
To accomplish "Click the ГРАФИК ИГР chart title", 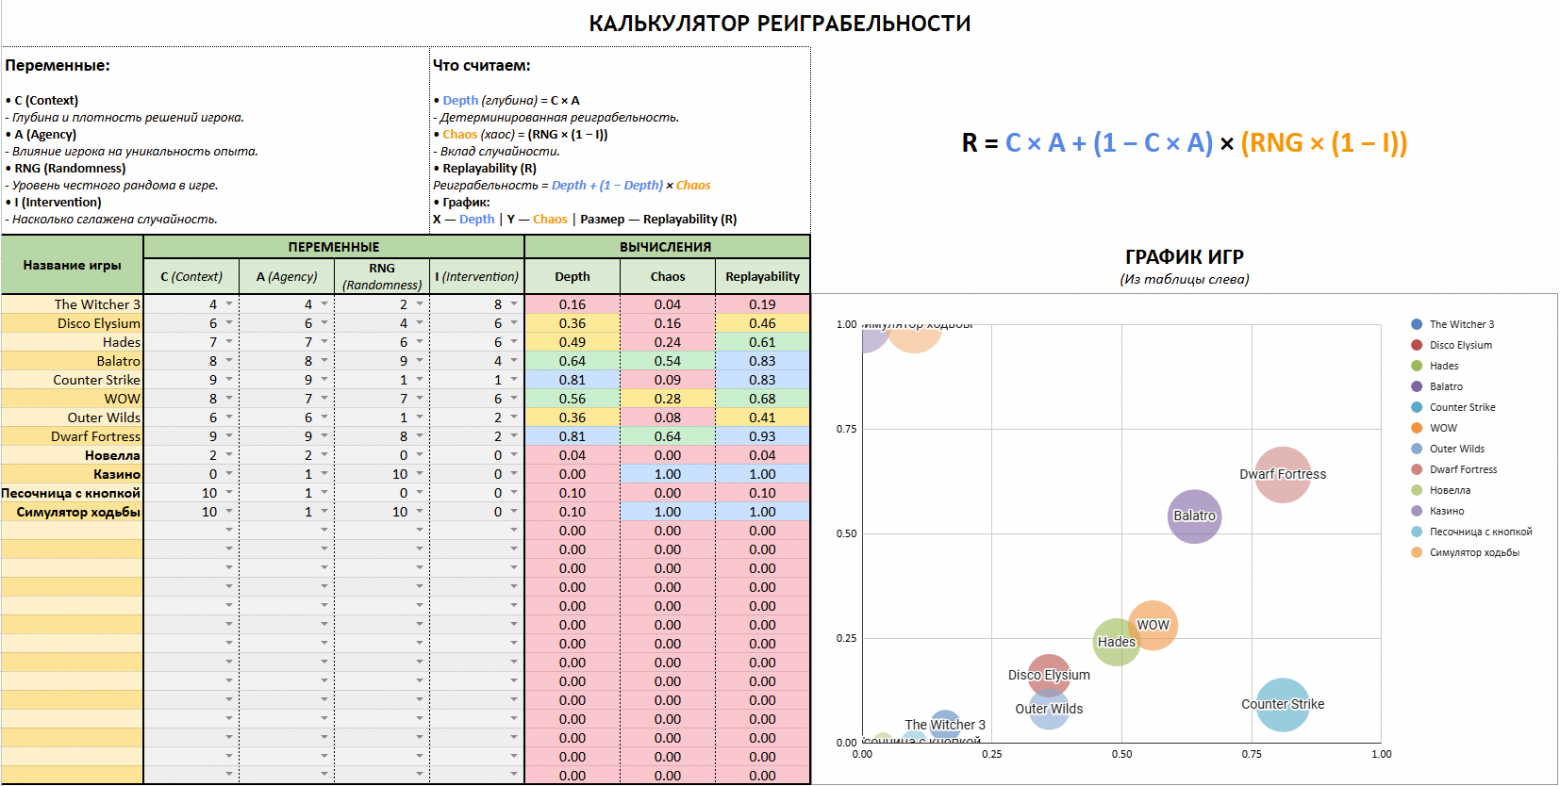I will tap(1184, 257).
